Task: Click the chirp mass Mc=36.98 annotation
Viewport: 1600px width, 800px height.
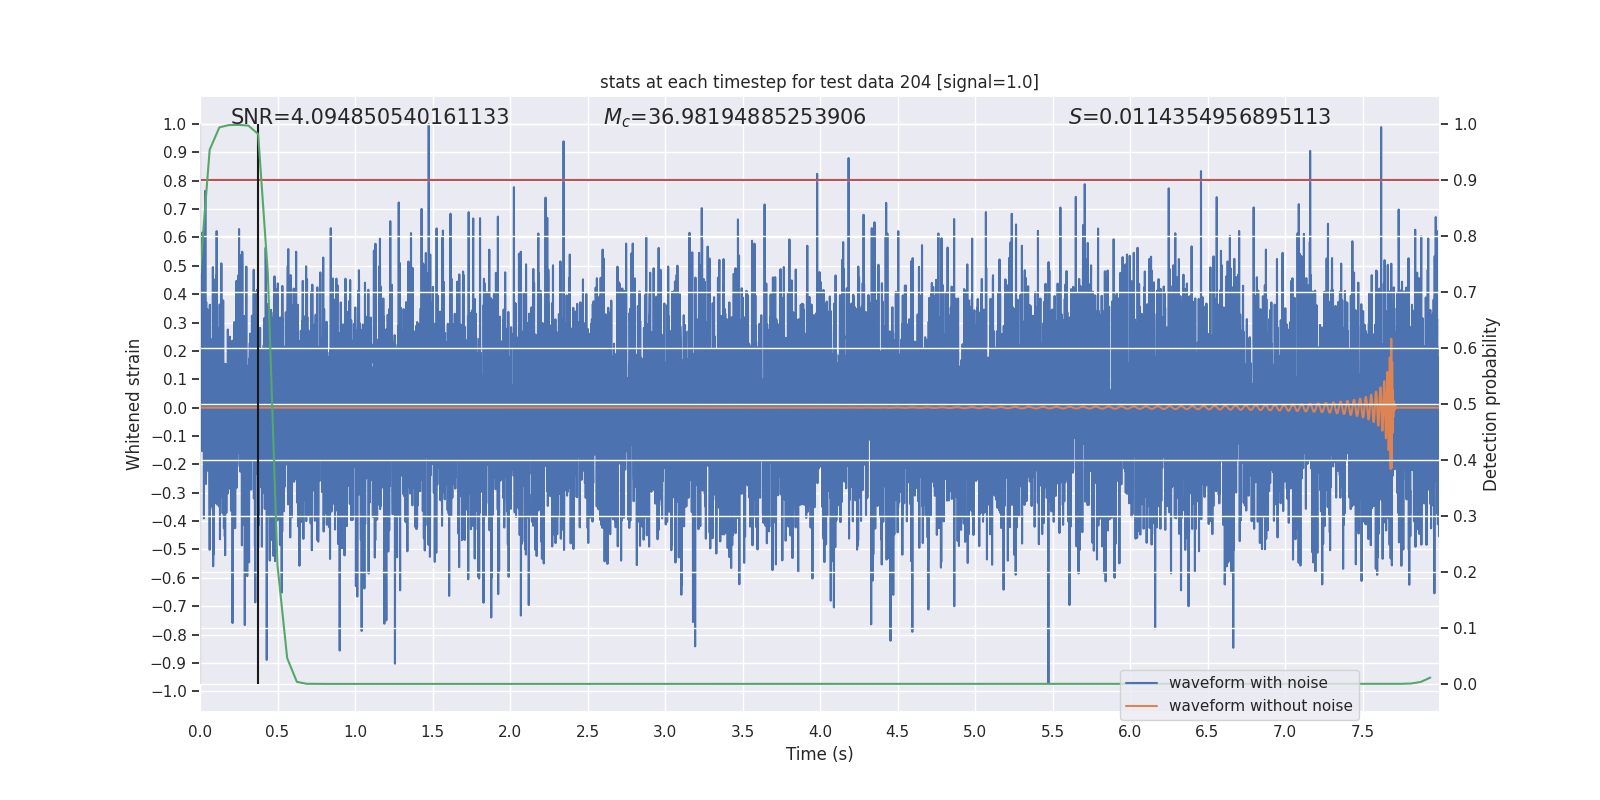Action: click(x=735, y=117)
